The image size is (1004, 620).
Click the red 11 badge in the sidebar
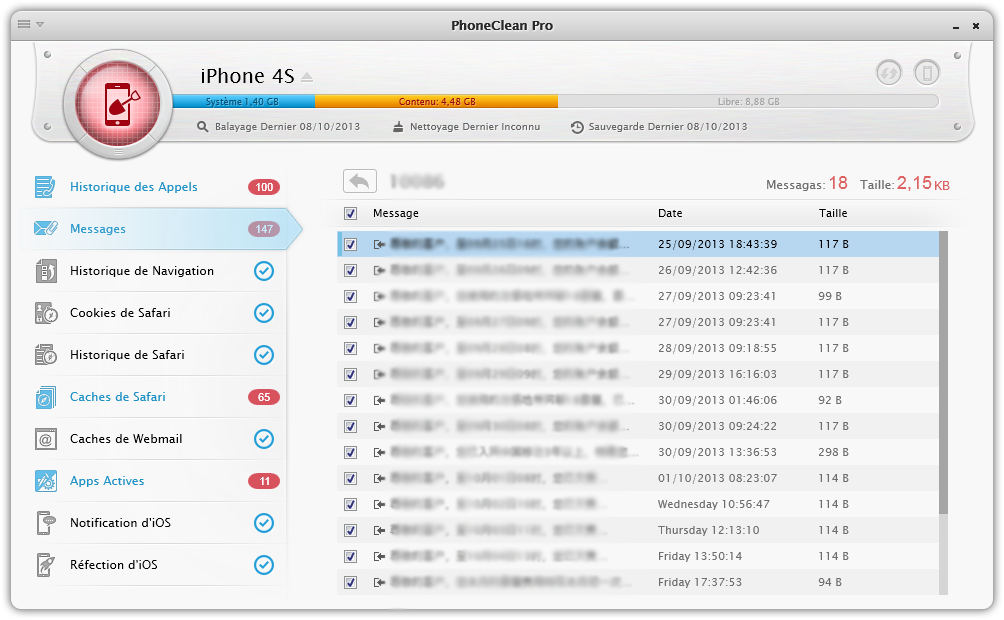tap(264, 481)
